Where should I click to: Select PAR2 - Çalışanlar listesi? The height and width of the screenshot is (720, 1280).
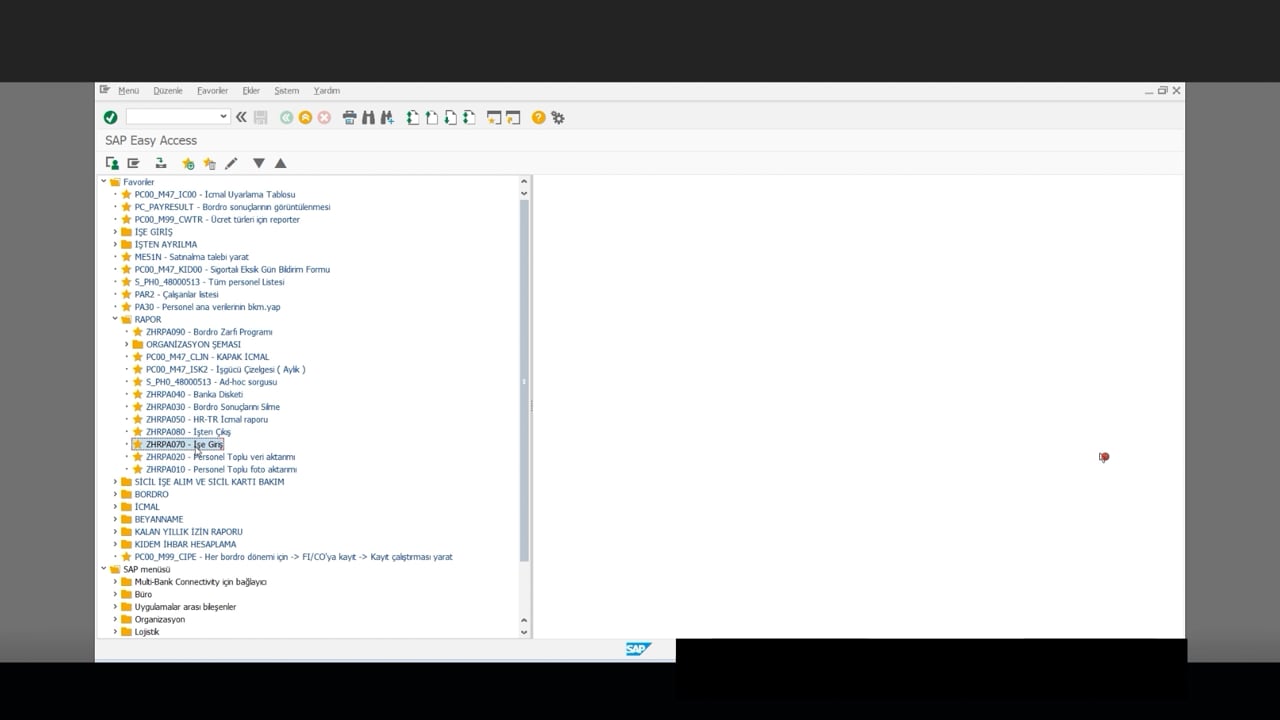coord(177,294)
